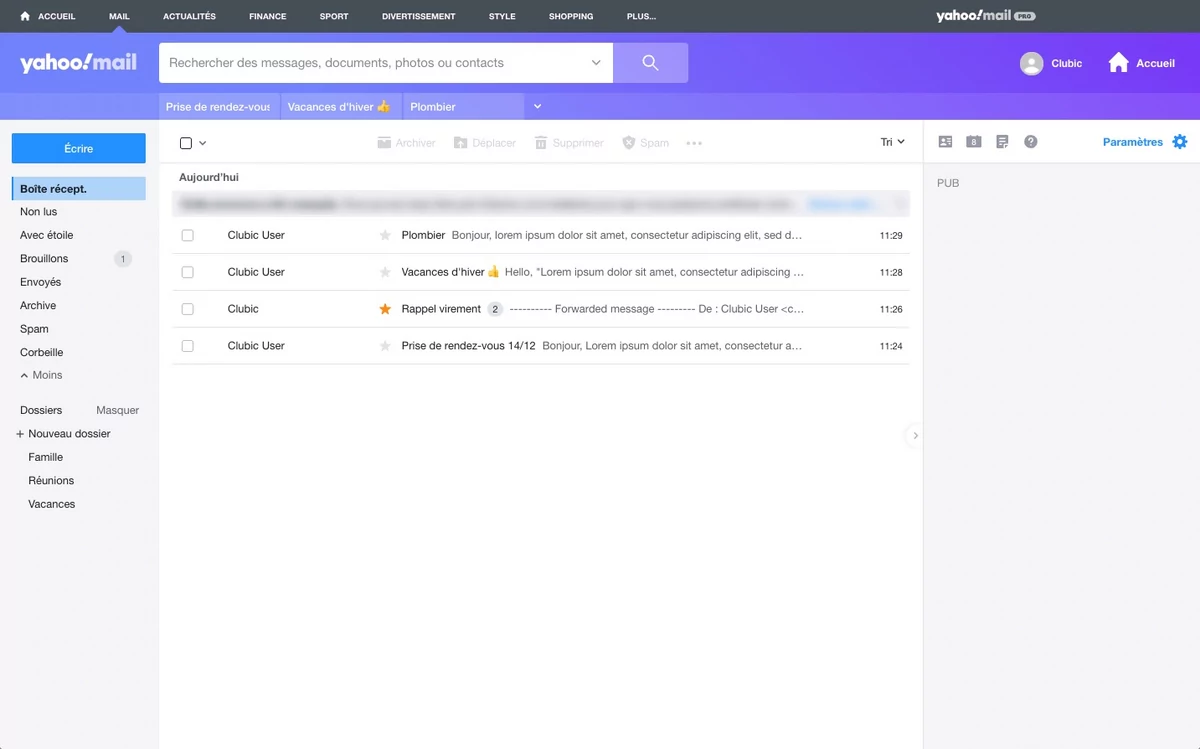Check the Vacances d'hiver message checkbox

click(x=187, y=272)
